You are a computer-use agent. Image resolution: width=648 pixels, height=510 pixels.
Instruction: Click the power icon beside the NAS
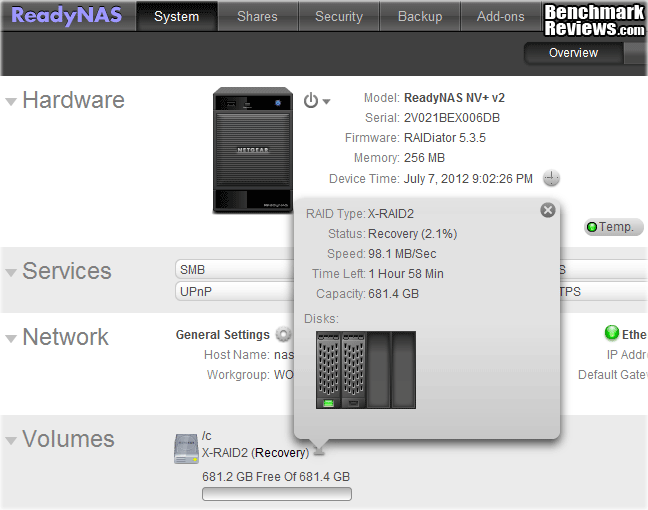[311, 100]
